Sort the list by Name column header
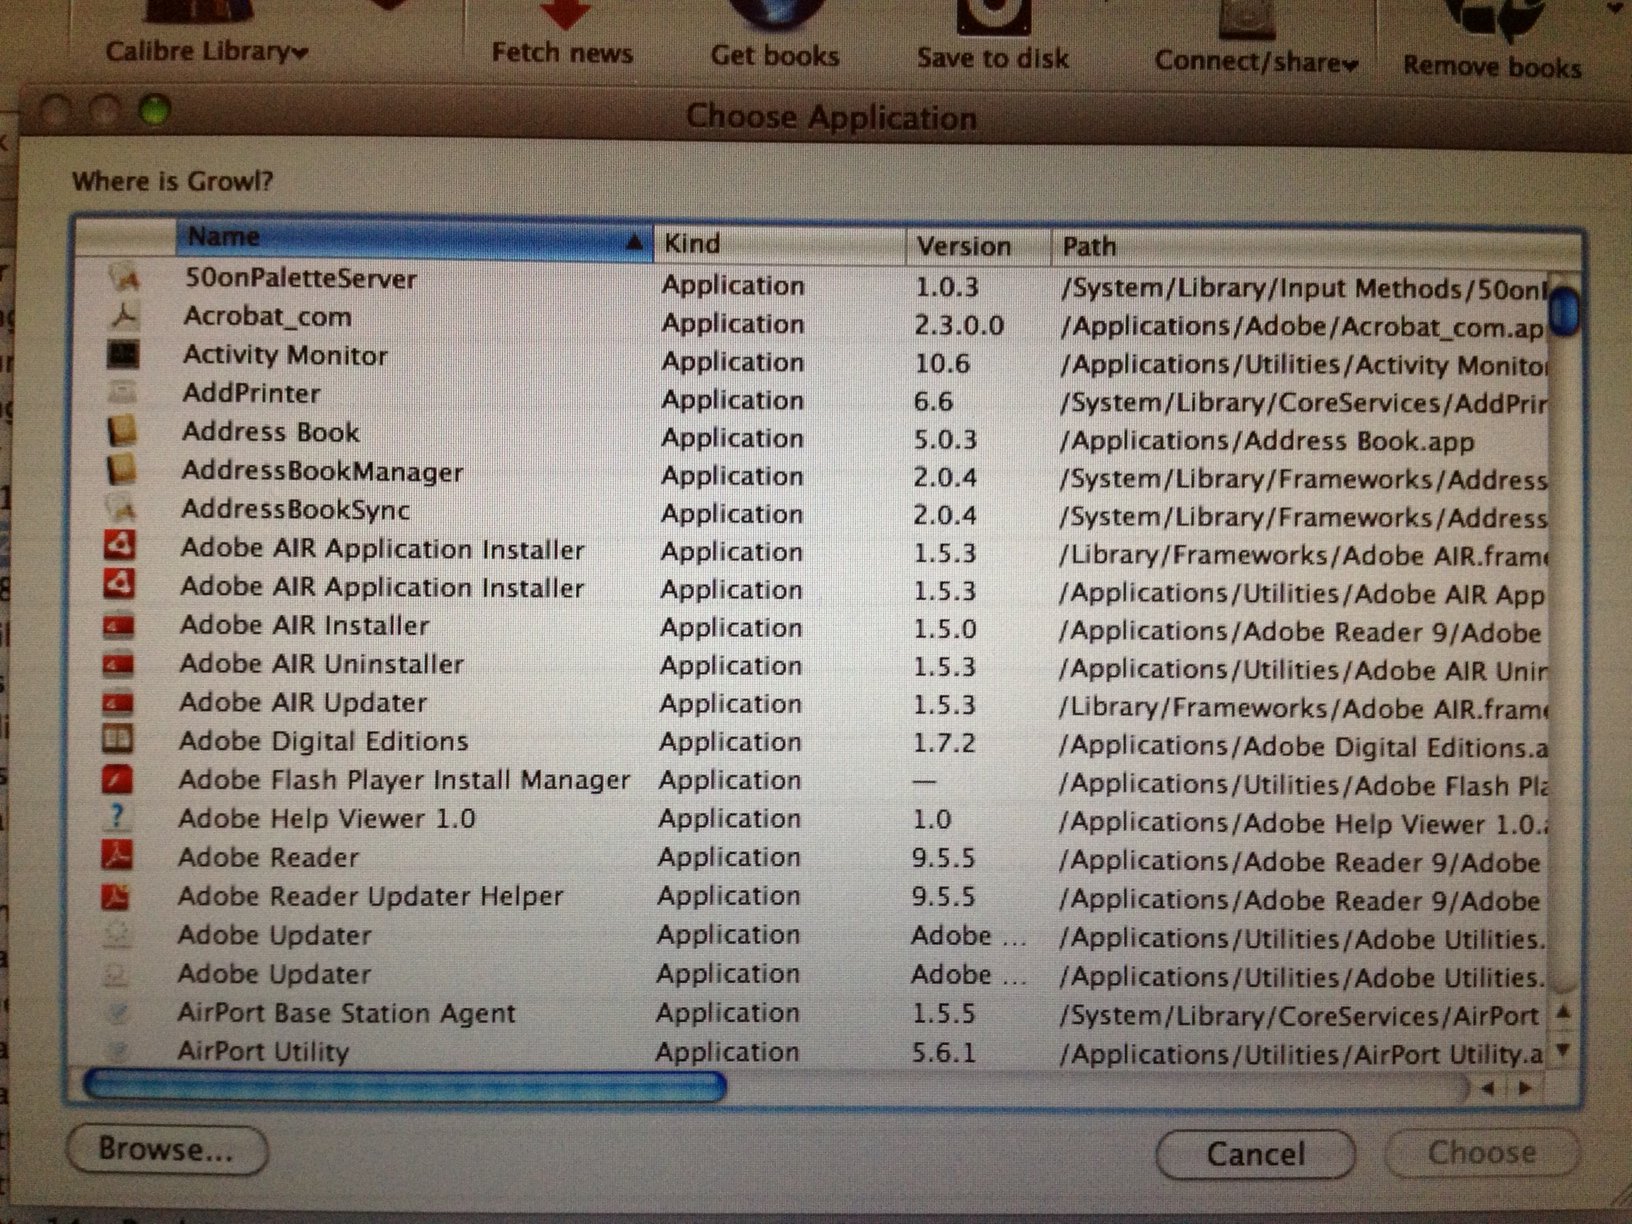 tap(414, 238)
